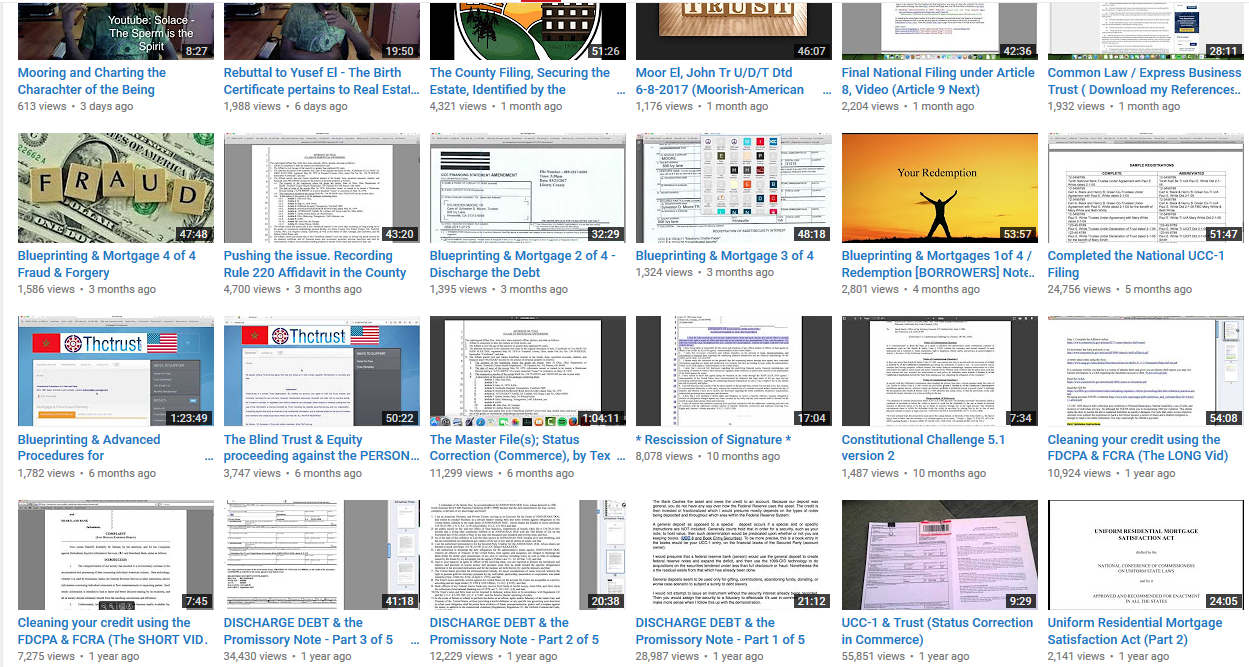
Task: Play the 21:12 Discharge Debt Part 1 thumbnail
Action: tap(734, 555)
